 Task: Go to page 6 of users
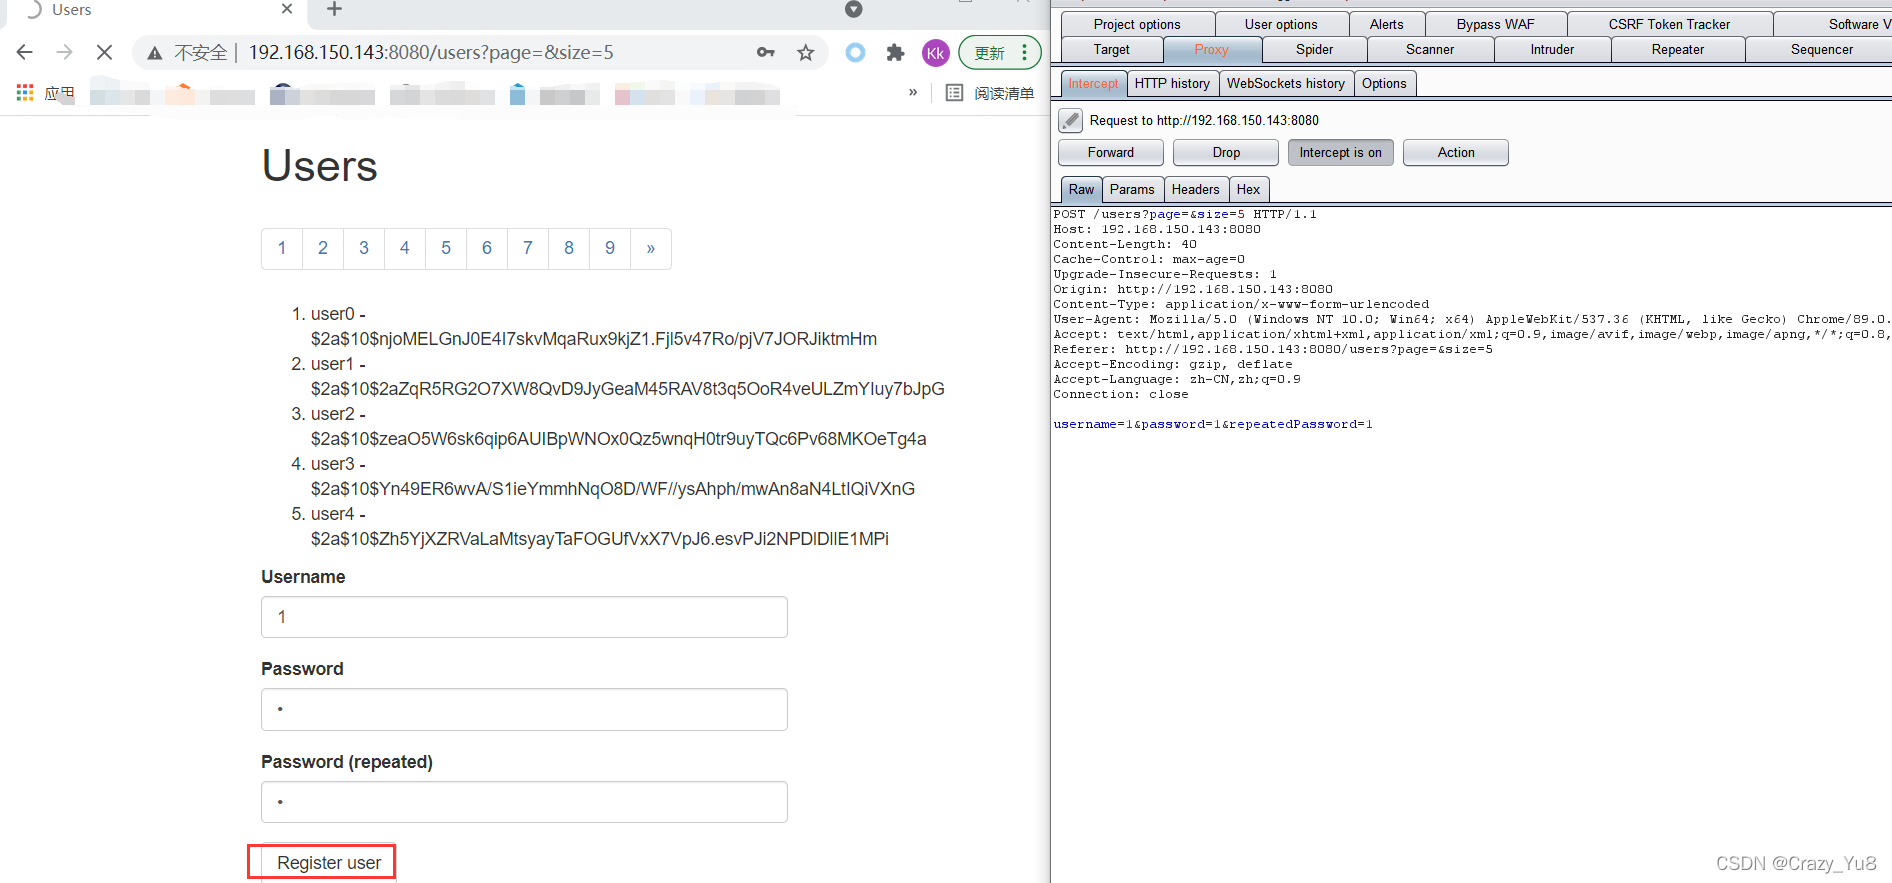[x=487, y=248]
